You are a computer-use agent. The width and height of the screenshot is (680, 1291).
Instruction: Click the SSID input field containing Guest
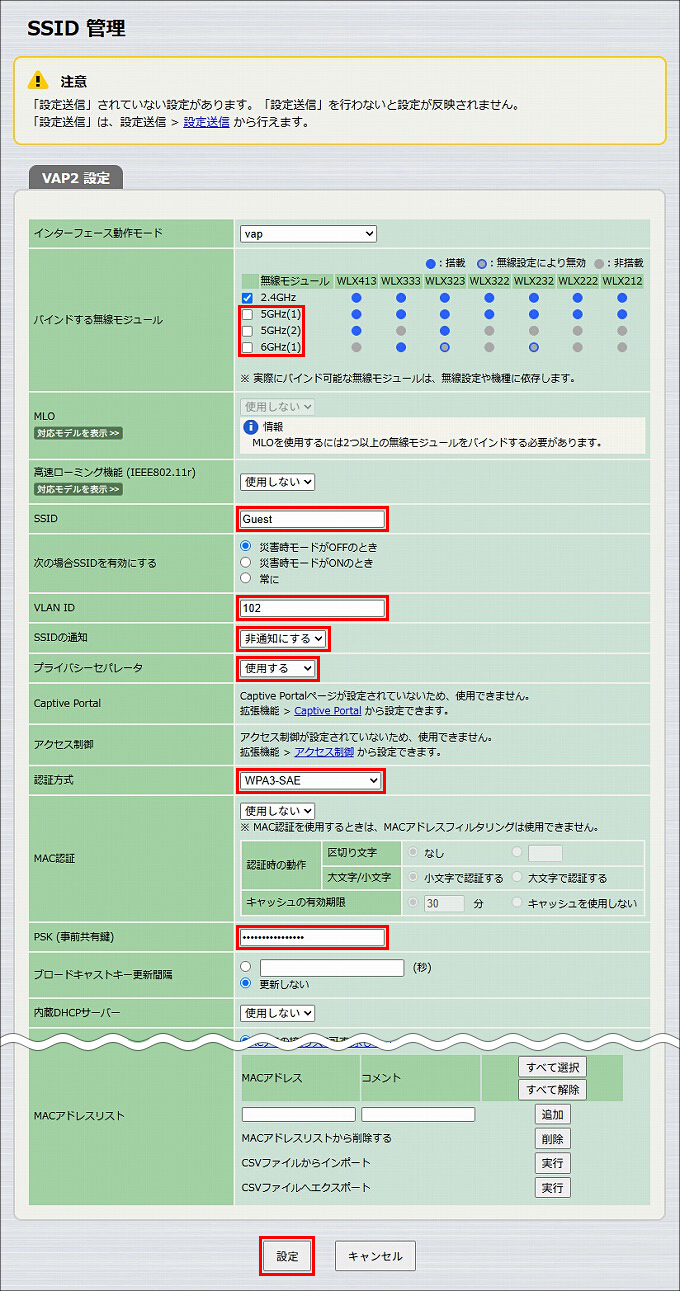click(x=312, y=519)
